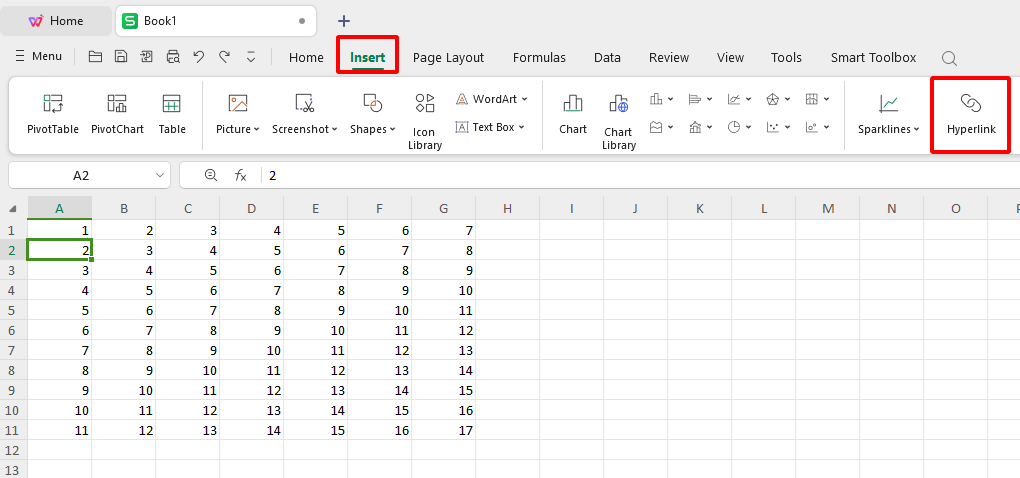Open the Print Preview icon
Screen dimensions: 1020x478
click(x=173, y=57)
